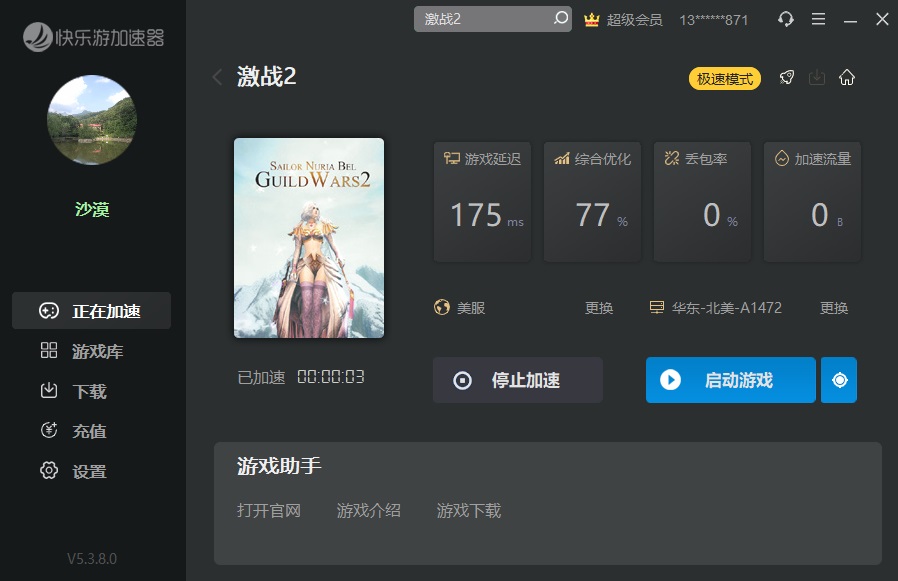Change the 美服 region via 更换
Viewport: 898px width, 581px height.
pyautogui.click(x=599, y=308)
